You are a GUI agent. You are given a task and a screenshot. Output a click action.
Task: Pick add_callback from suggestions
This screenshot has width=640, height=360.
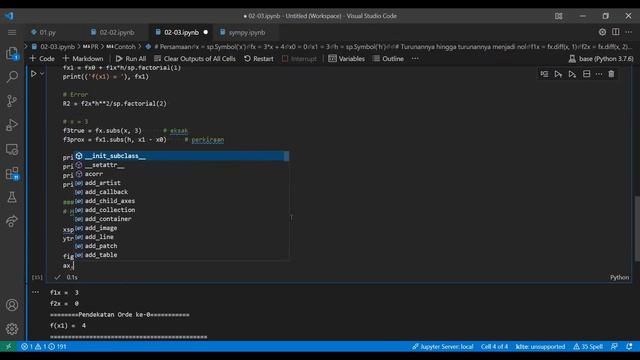(x=181, y=192)
